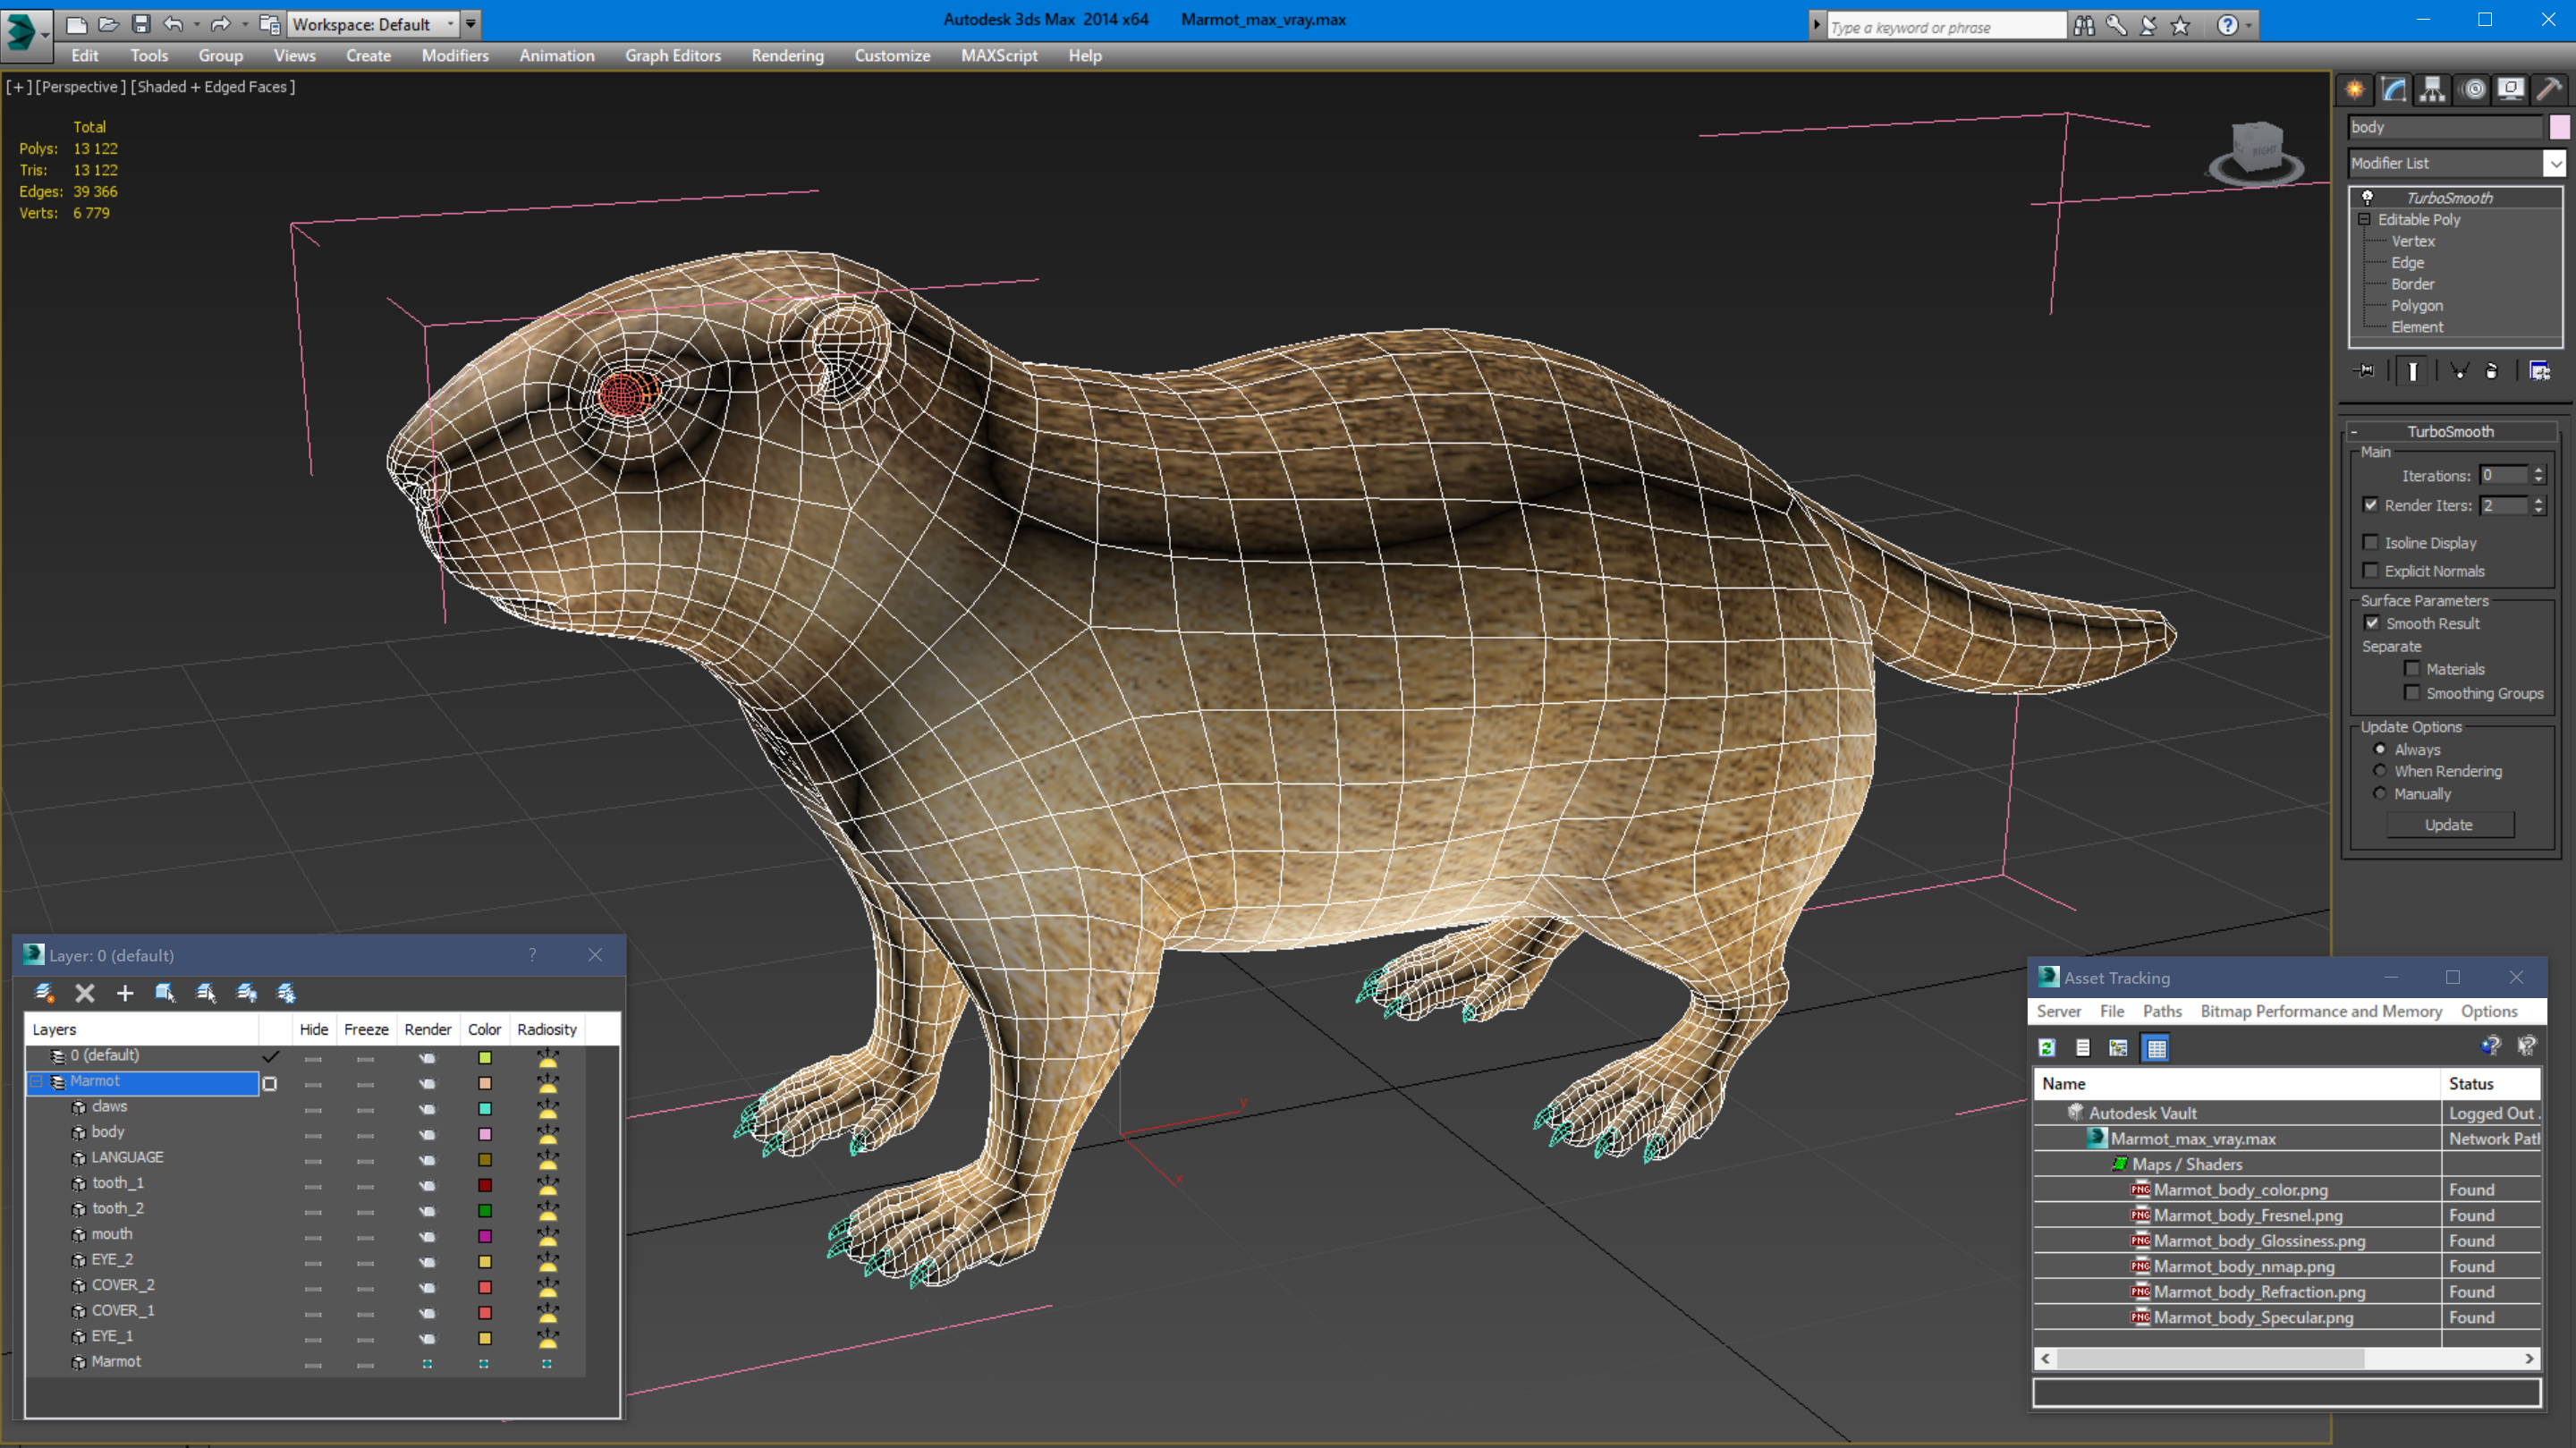Click Make Unique icon under modifier stack
This screenshot has height=1448, width=2576.
tap(2459, 371)
